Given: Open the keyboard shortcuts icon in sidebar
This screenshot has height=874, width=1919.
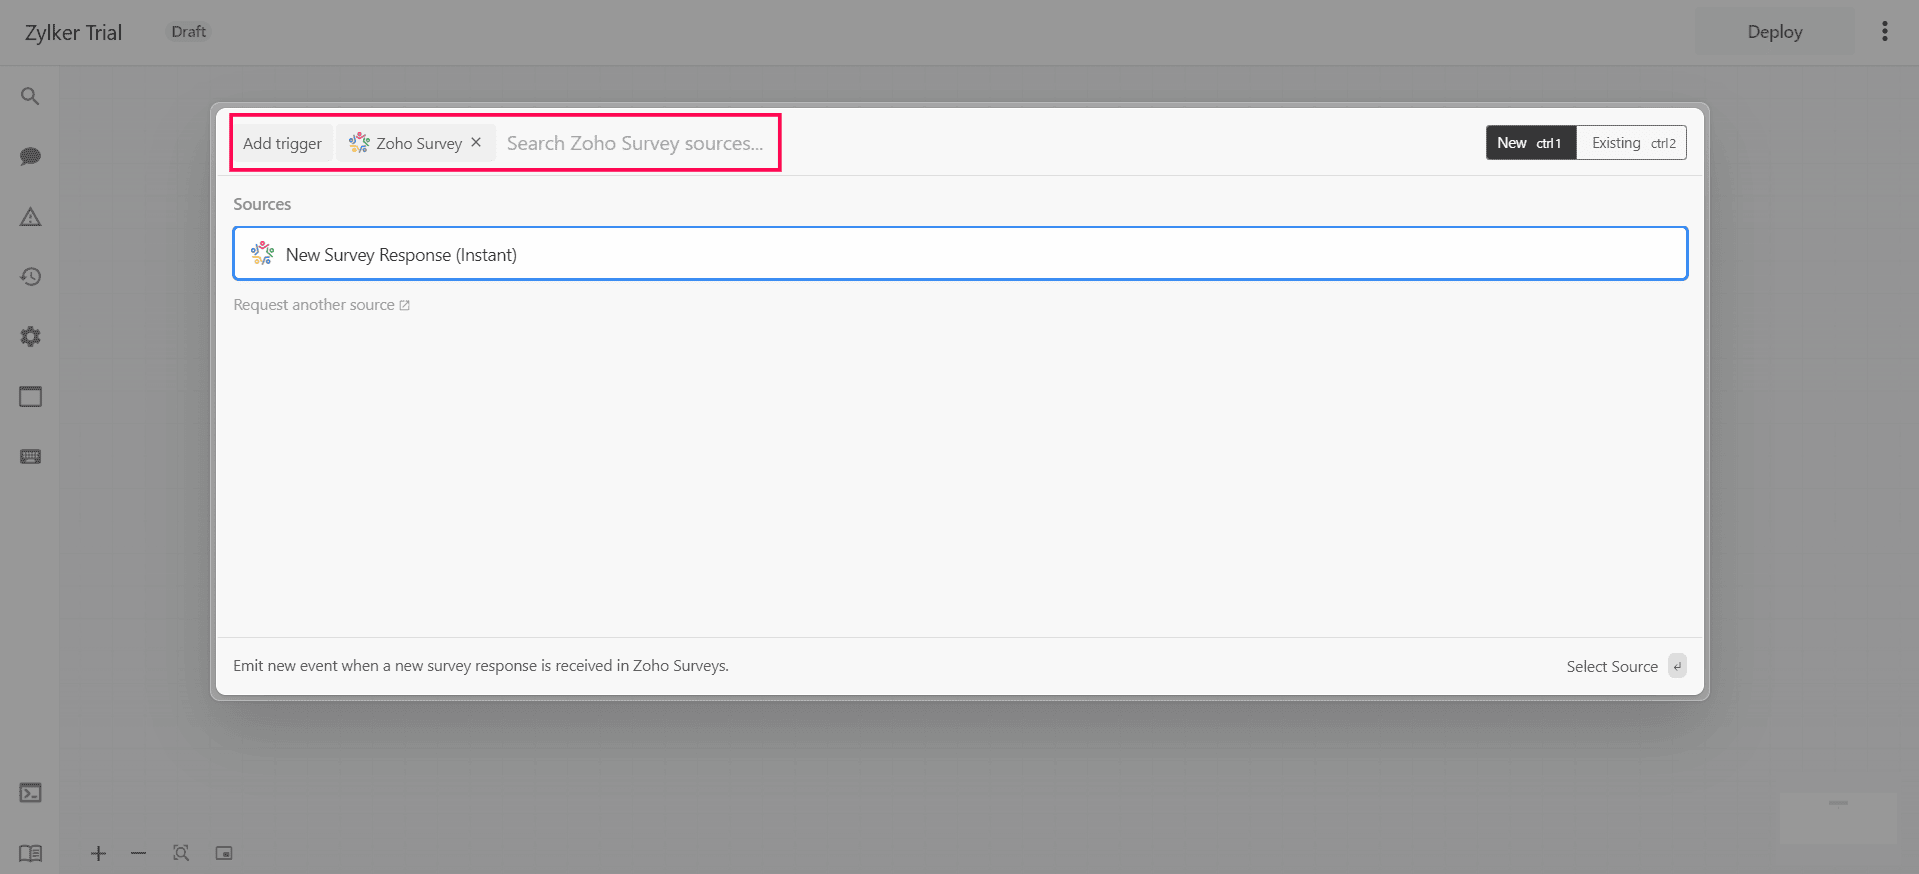Looking at the screenshot, I should (x=30, y=456).
